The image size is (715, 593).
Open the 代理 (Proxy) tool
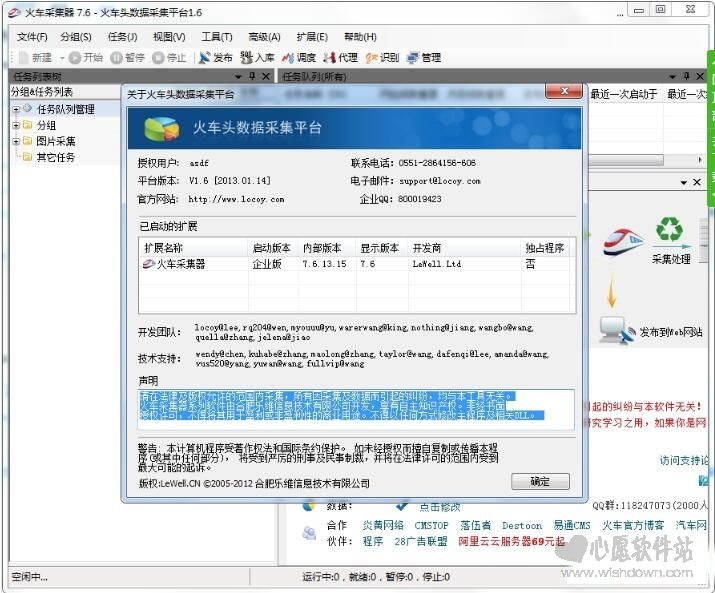341,57
